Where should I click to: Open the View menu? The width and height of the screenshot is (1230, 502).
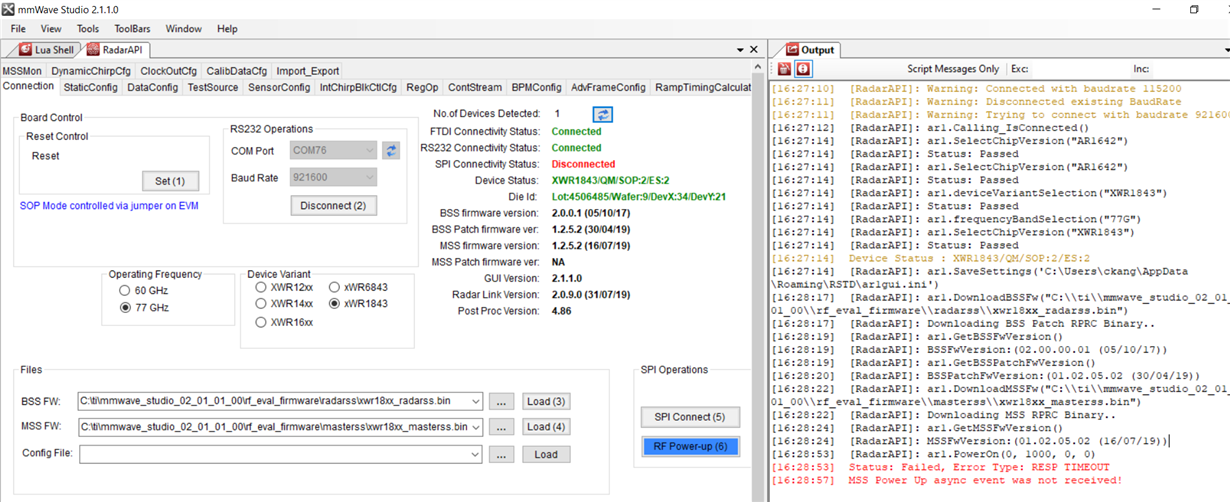tap(51, 29)
